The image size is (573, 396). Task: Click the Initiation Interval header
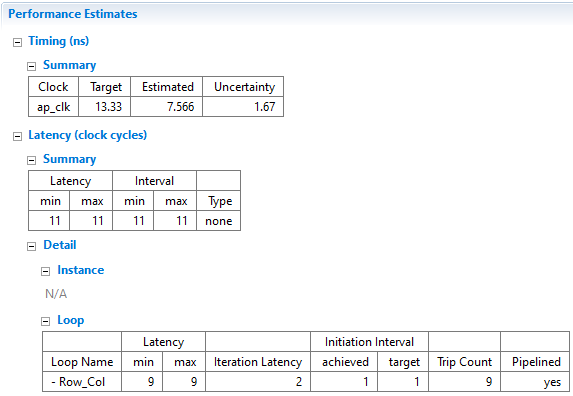[x=369, y=342]
